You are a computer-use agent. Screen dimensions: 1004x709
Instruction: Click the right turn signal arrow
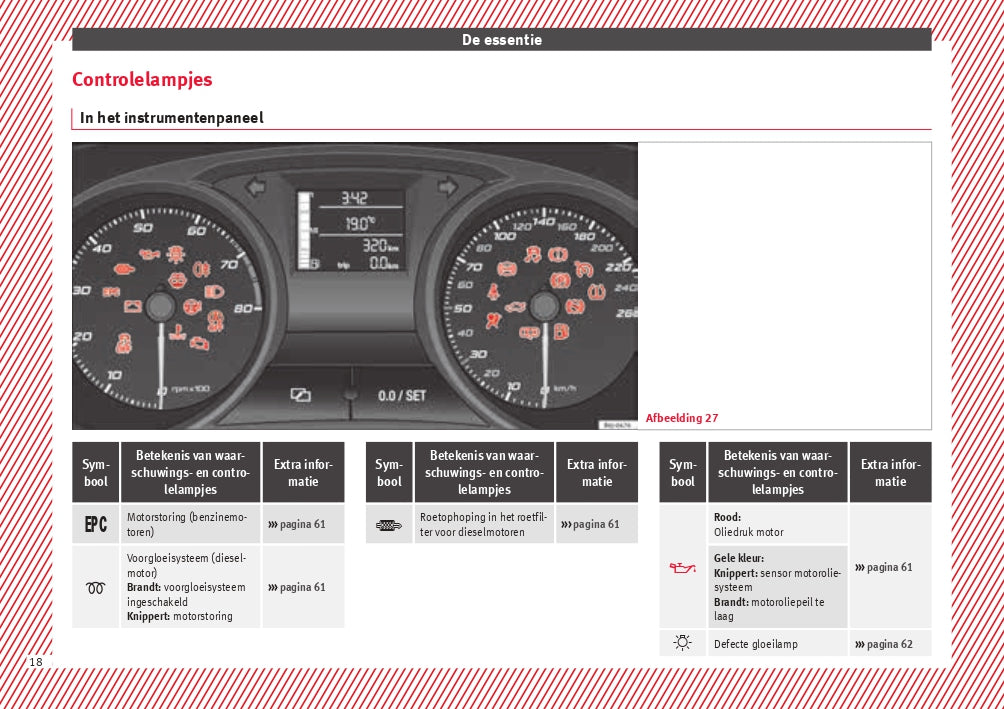(x=446, y=186)
